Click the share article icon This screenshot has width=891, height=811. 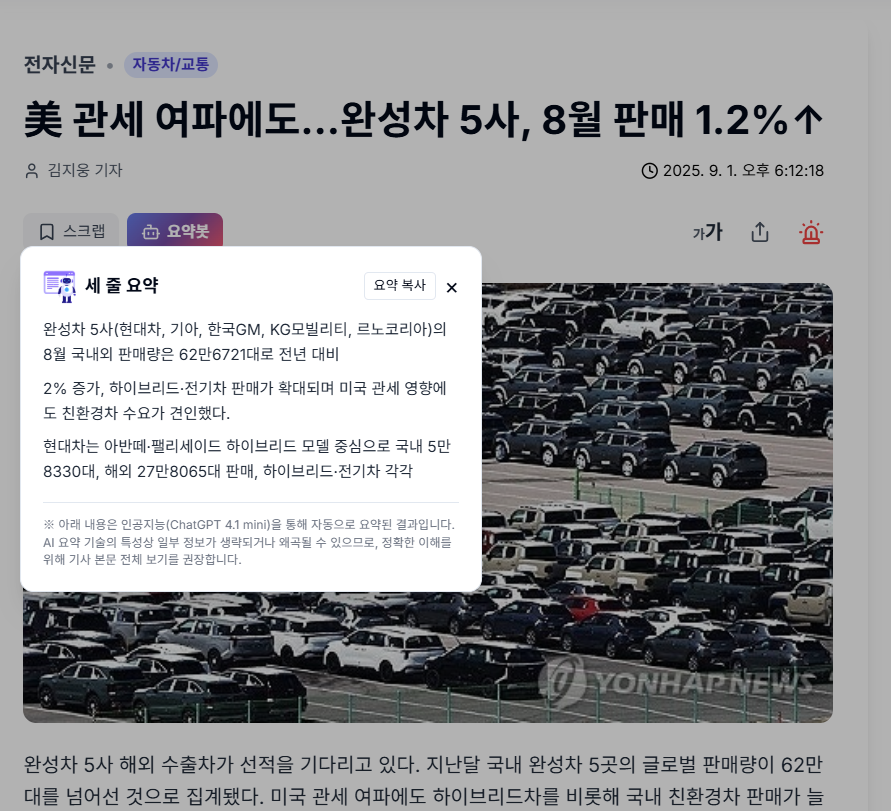coord(760,232)
